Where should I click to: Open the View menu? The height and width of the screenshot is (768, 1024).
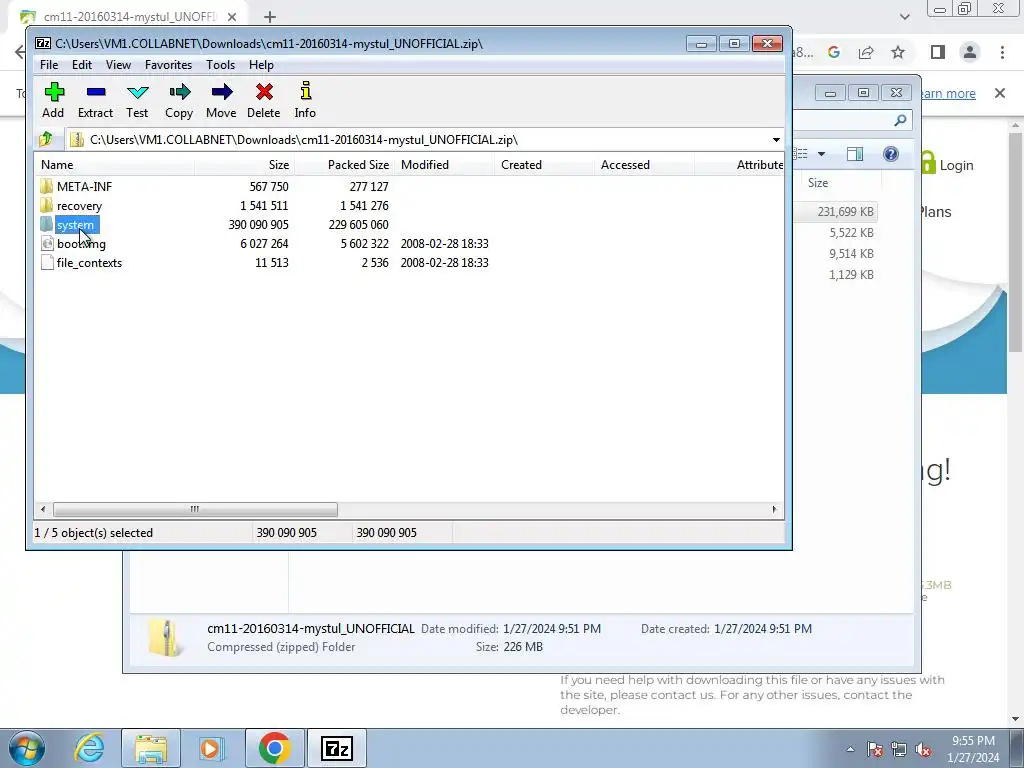tap(118, 65)
